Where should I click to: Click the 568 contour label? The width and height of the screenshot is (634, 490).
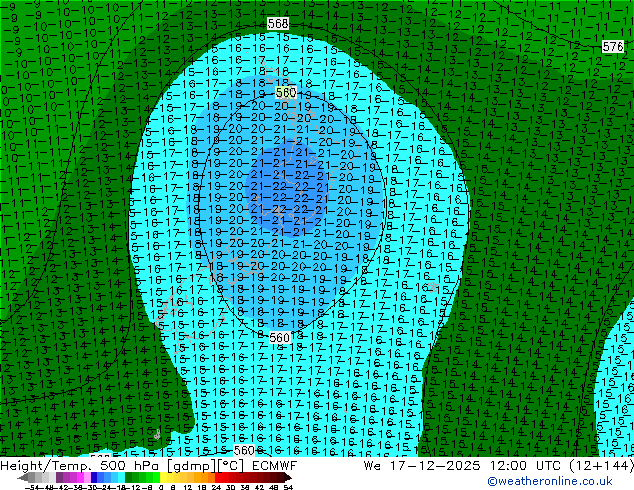pos(278,23)
